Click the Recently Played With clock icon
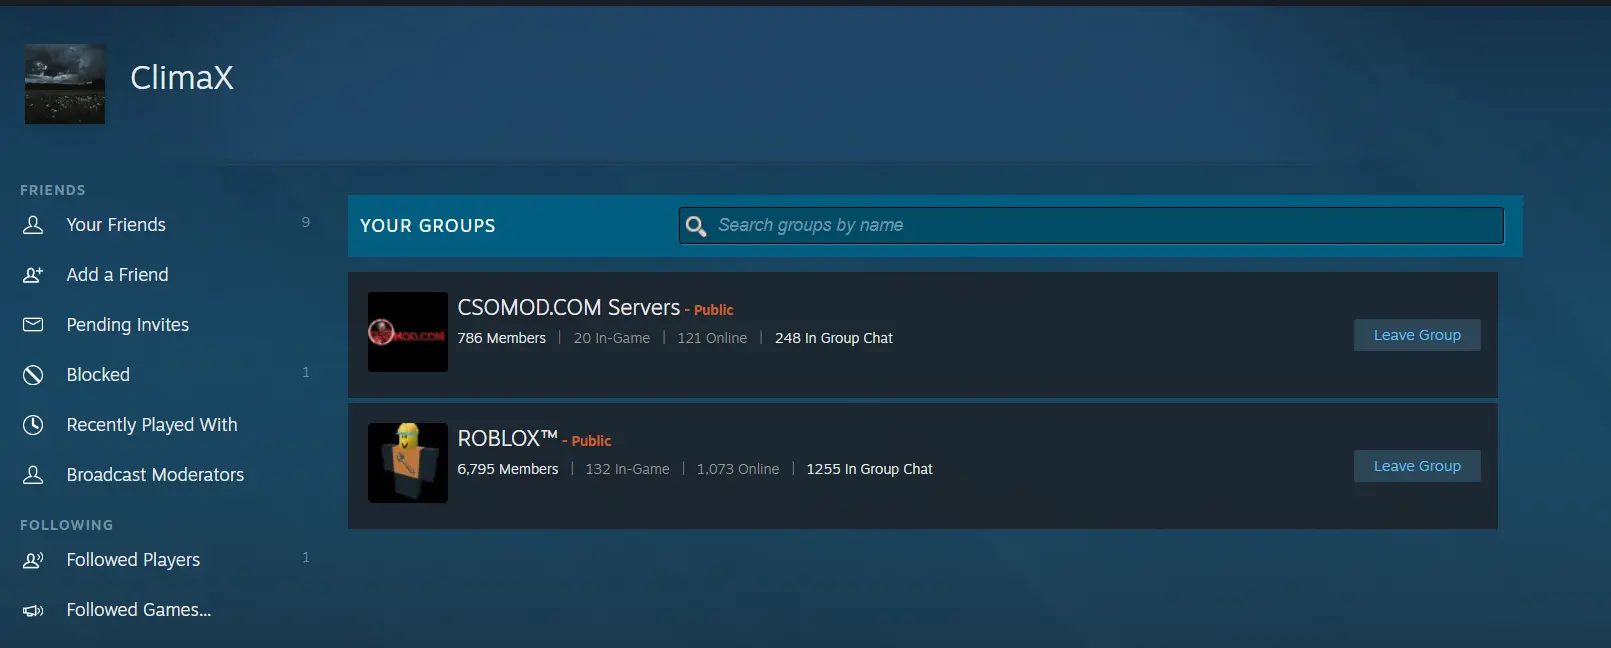 33,425
